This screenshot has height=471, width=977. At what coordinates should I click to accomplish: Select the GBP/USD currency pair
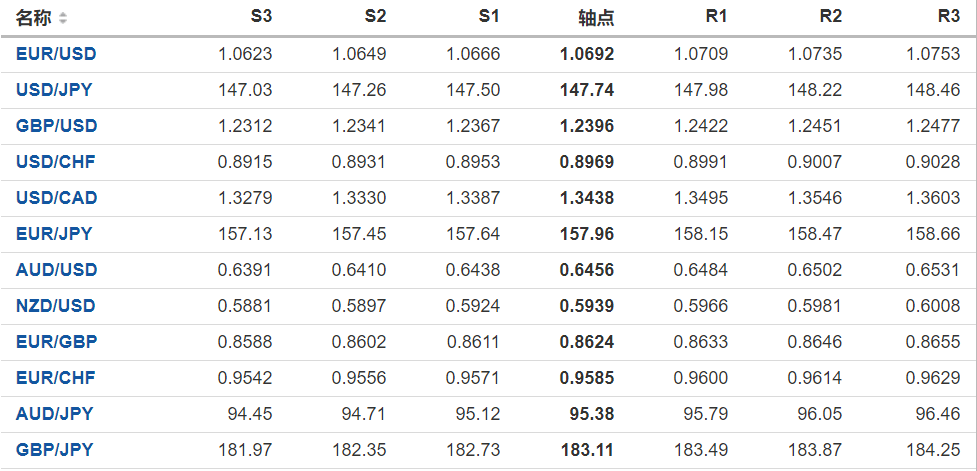click(x=56, y=126)
